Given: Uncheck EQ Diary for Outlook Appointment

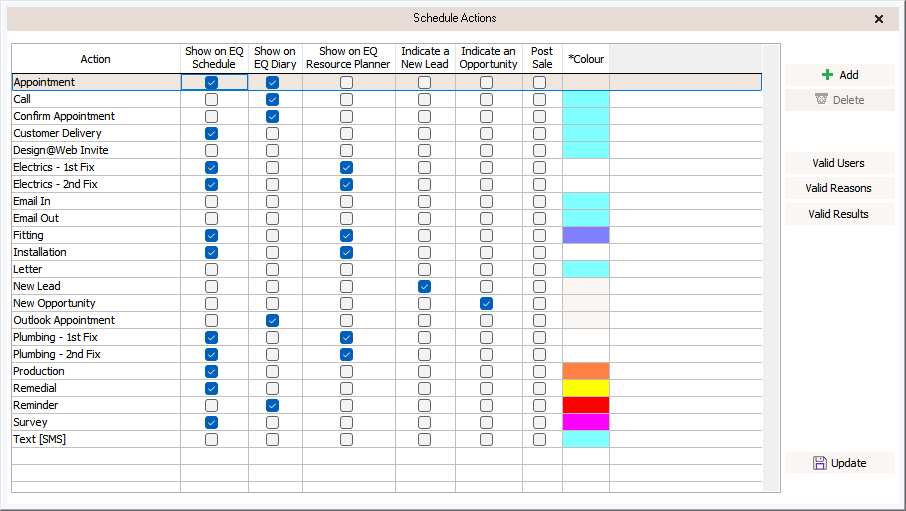Looking at the screenshot, I should coord(273,321).
